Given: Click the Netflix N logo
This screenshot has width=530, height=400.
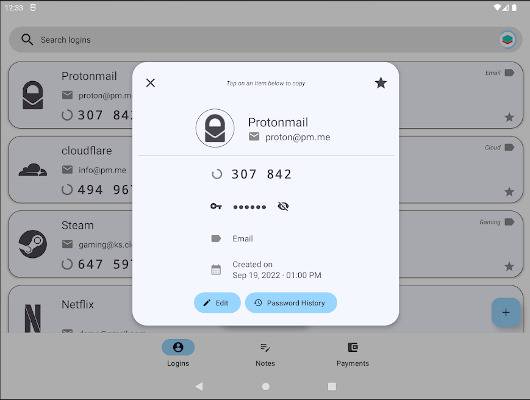Looking at the screenshot, I should click(33, 319).
